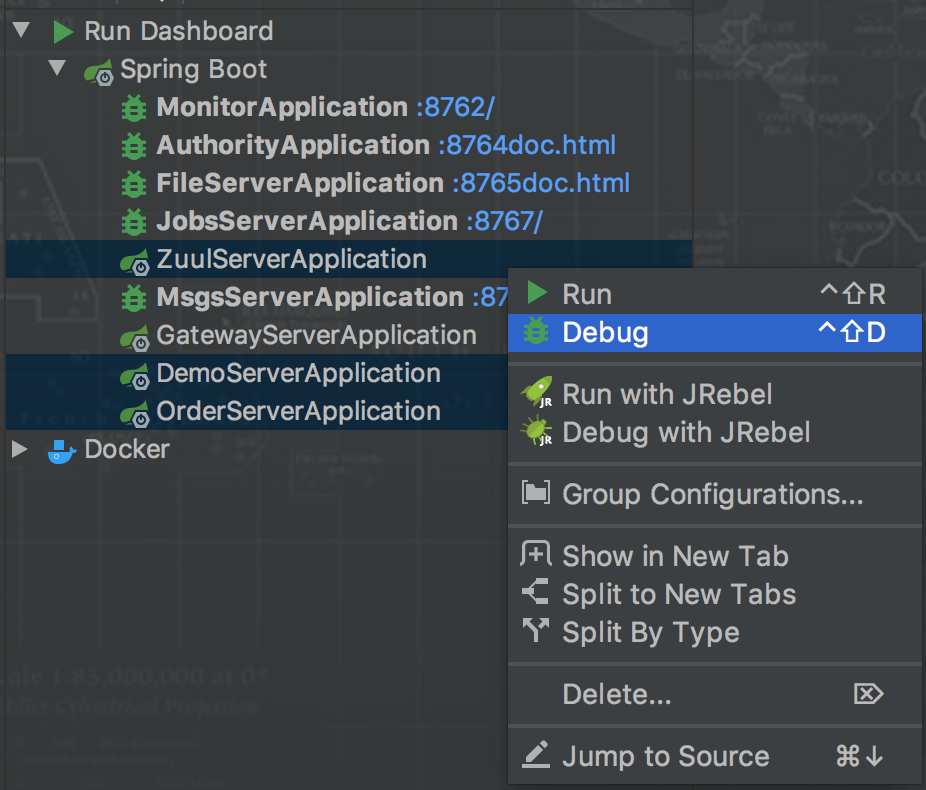The image size is (926, 790).
Task: Click the Run Dashboard green play icon
Action: coord(63,31)
